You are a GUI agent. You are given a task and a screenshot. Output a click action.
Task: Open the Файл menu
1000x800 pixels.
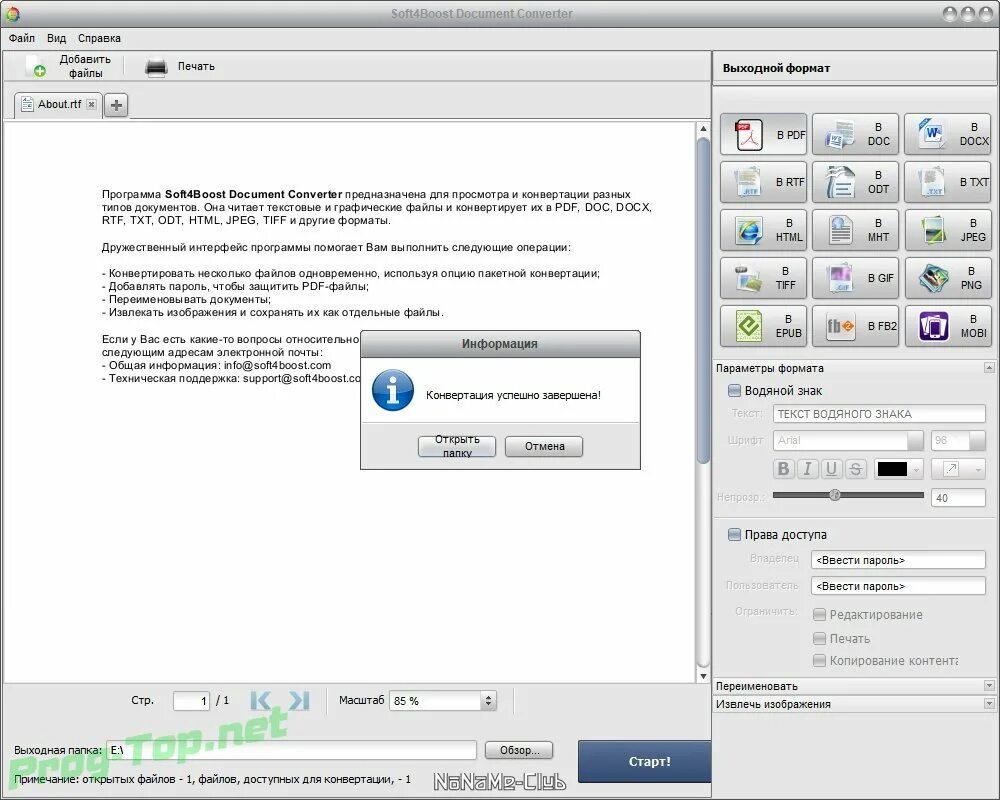pos(22,38)
